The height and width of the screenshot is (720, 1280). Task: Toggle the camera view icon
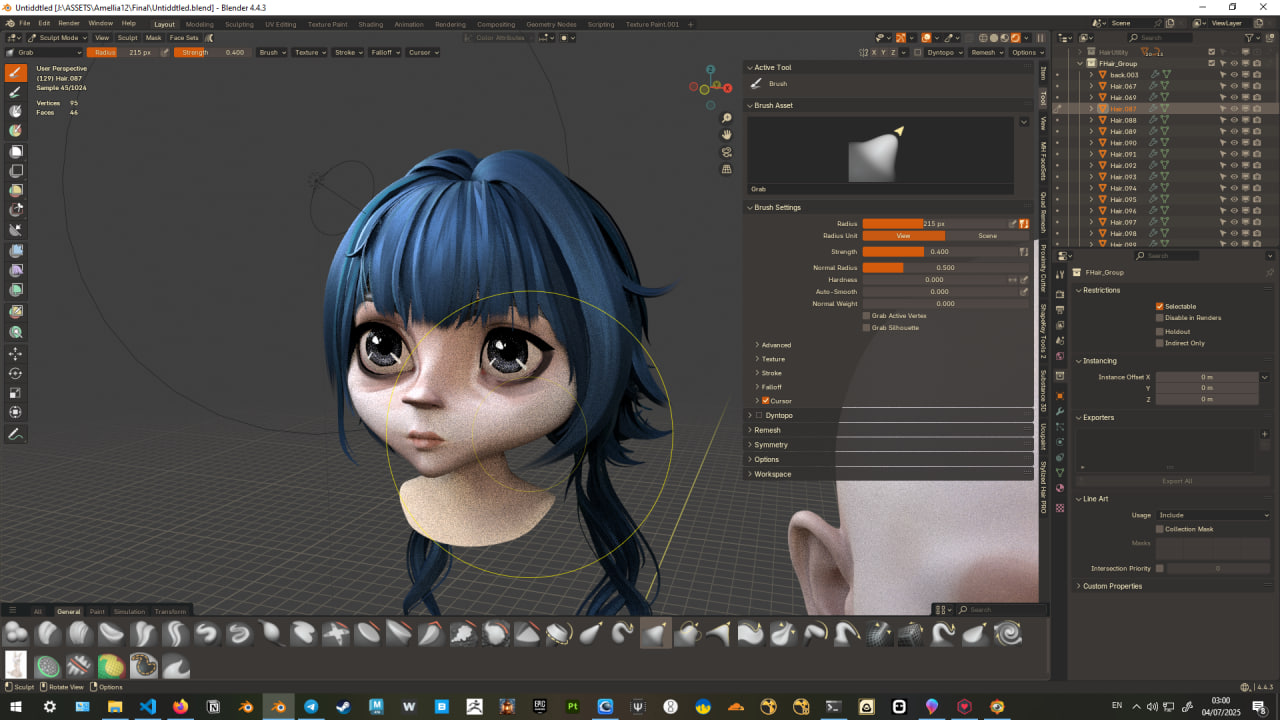click(727, 152)
